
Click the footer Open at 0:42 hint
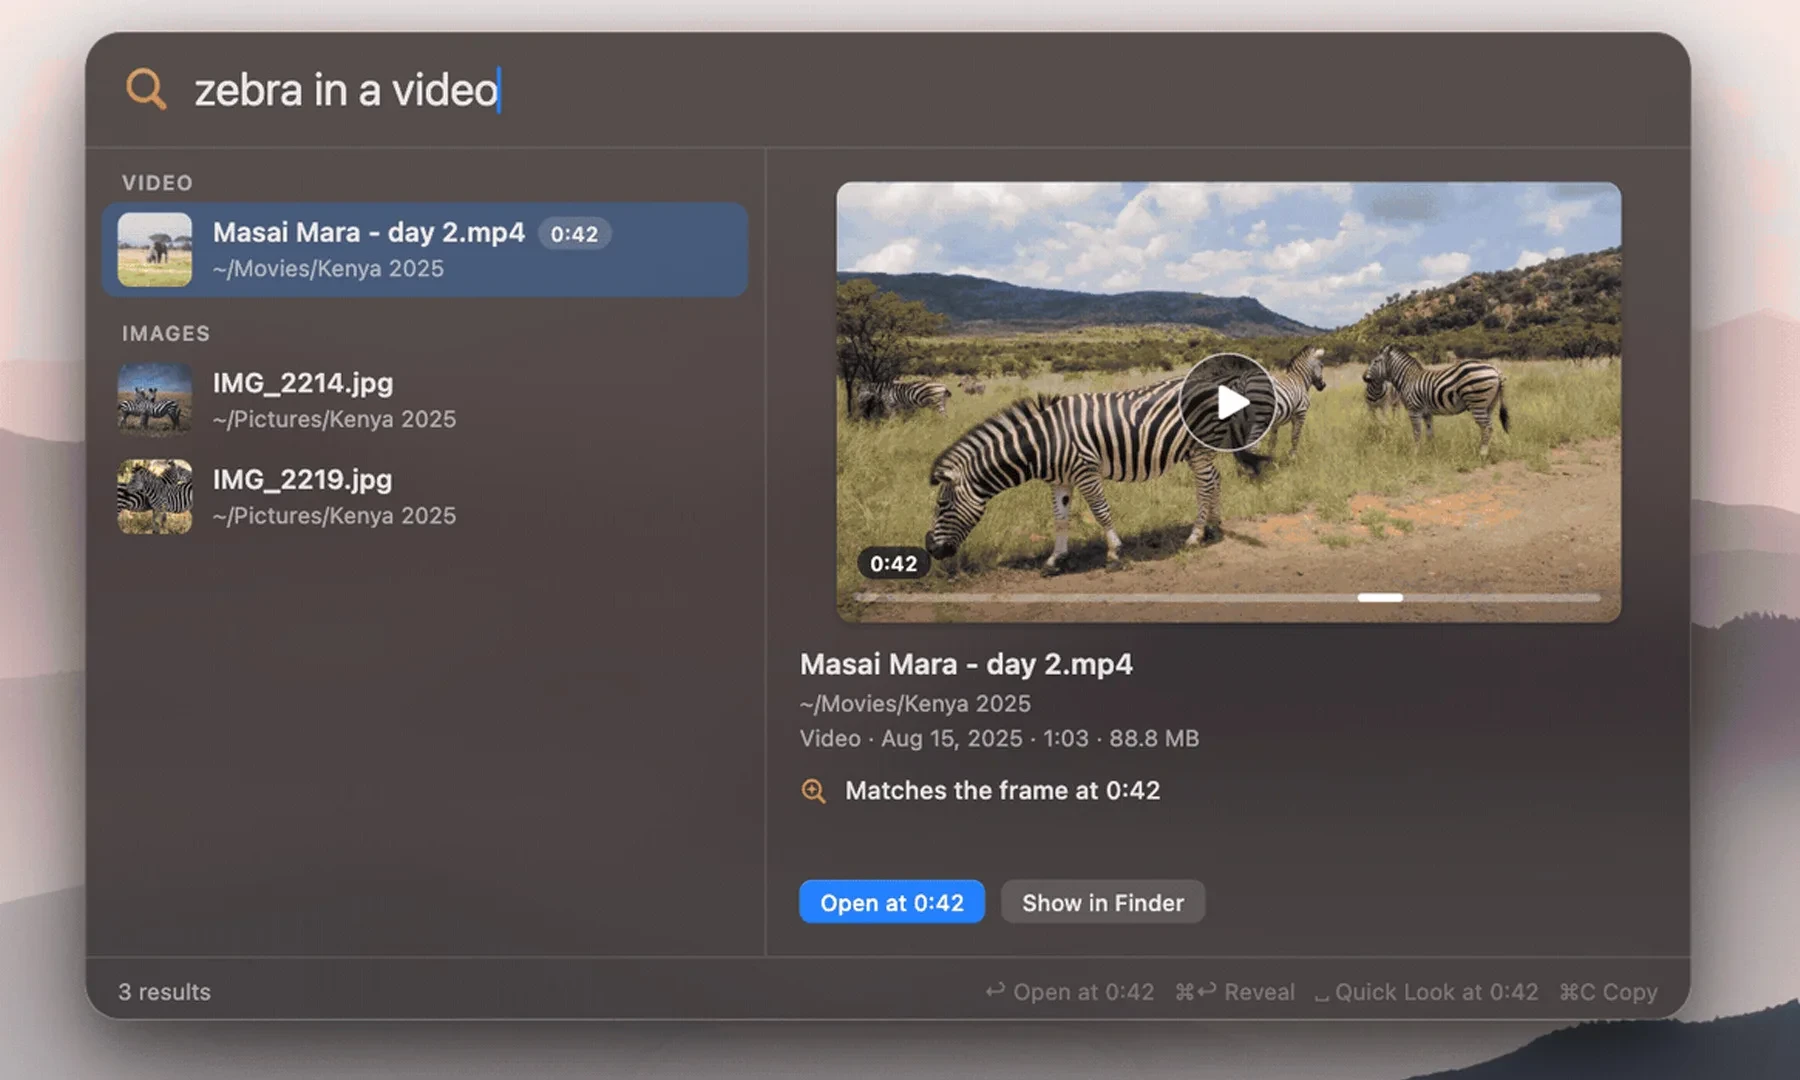[x=1069, y=992]
